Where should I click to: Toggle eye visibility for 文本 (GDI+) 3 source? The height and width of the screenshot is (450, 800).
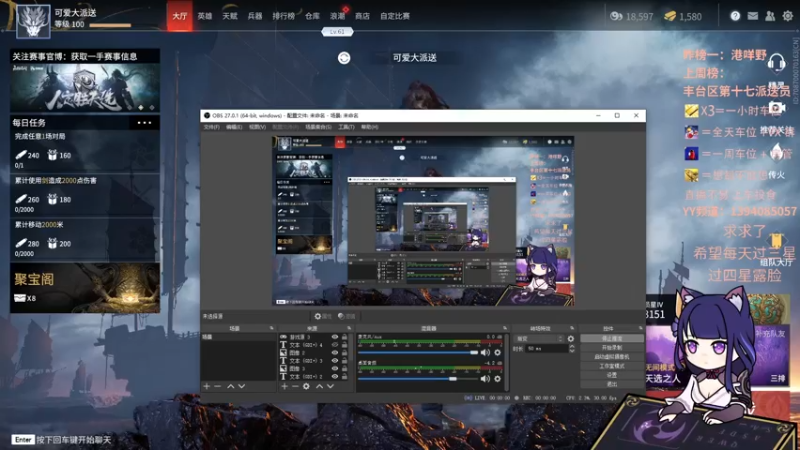pos(335,361)
